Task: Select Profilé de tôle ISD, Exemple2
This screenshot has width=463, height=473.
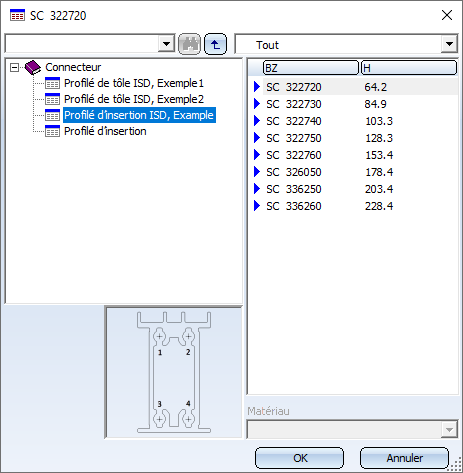Action: [134, 99]
